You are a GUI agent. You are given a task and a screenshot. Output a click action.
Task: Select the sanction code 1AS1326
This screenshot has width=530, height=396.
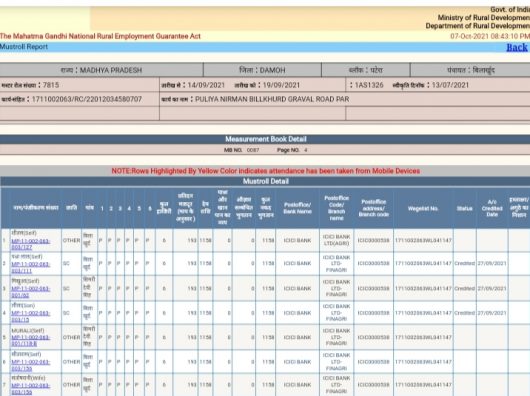(369, 85)
